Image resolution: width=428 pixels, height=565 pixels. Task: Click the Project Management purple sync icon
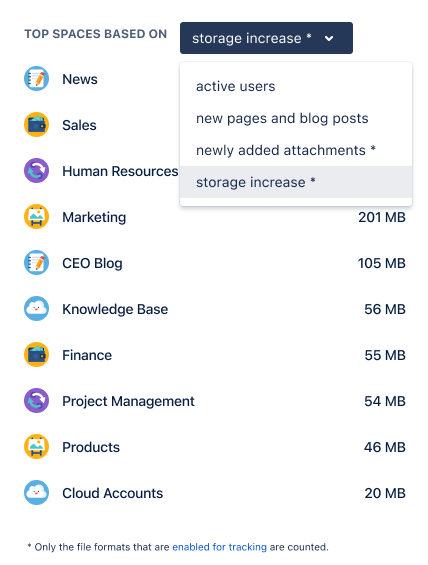point(36,401)
